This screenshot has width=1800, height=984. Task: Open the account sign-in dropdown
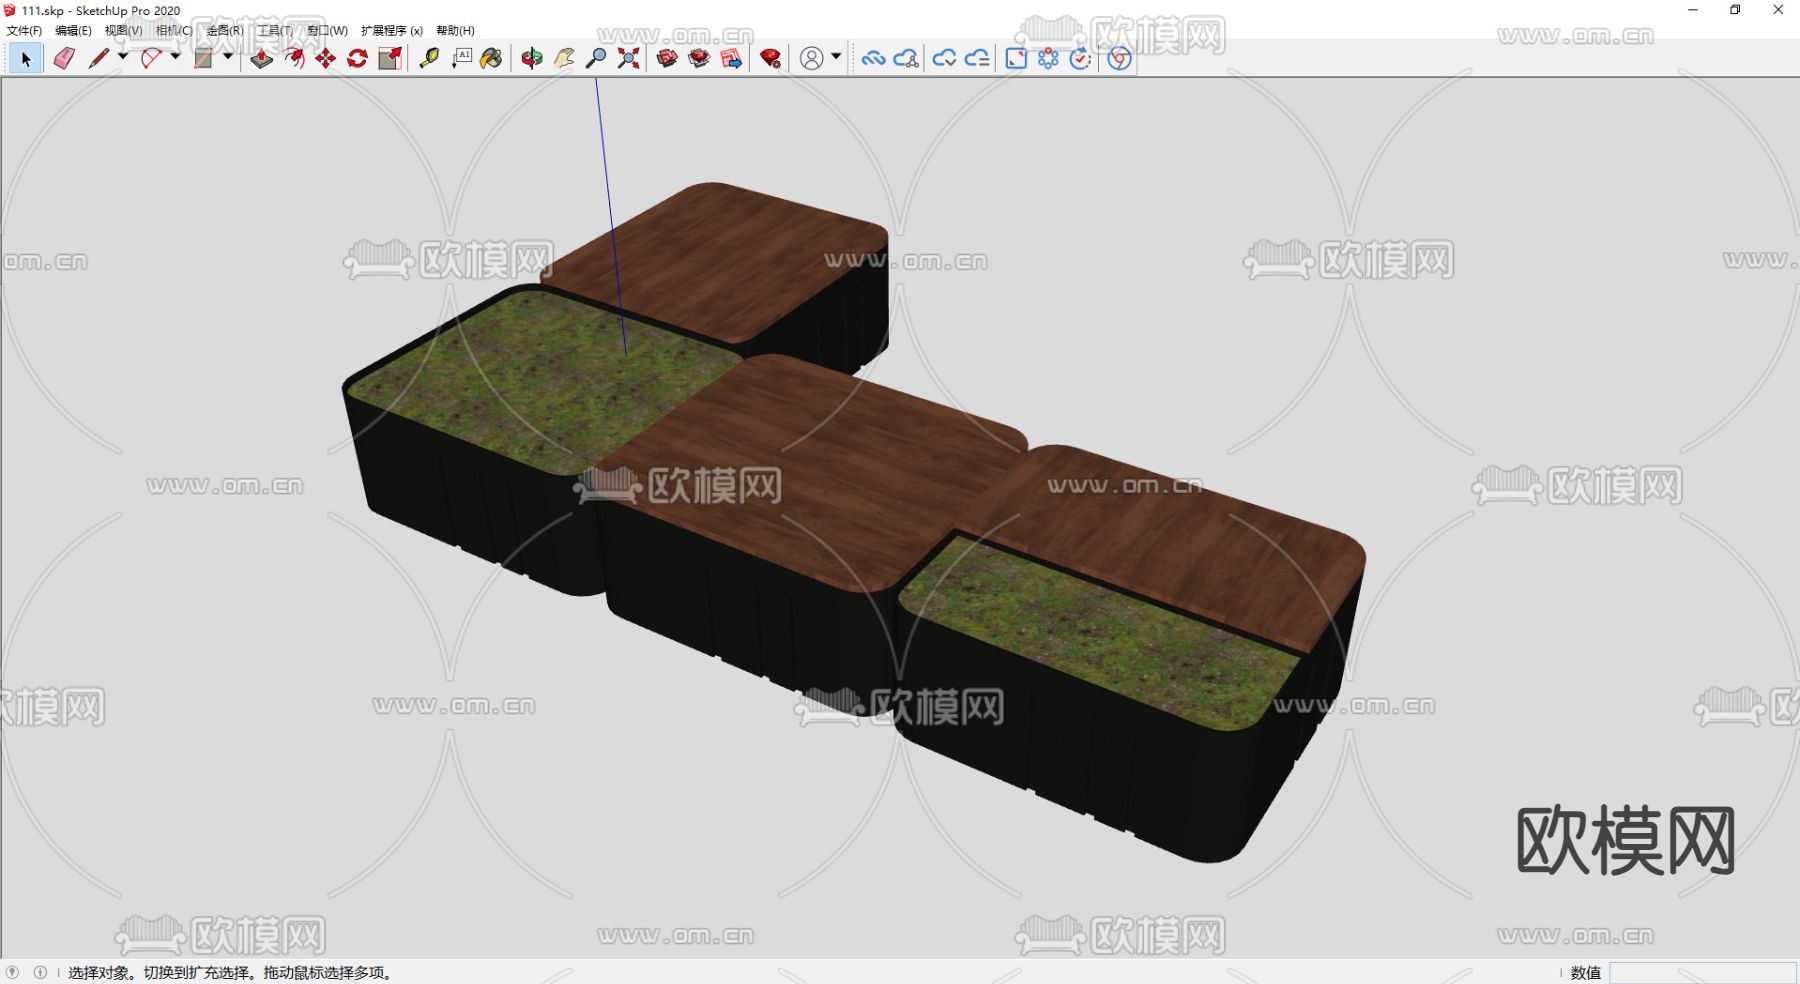[x=836, y=58]
